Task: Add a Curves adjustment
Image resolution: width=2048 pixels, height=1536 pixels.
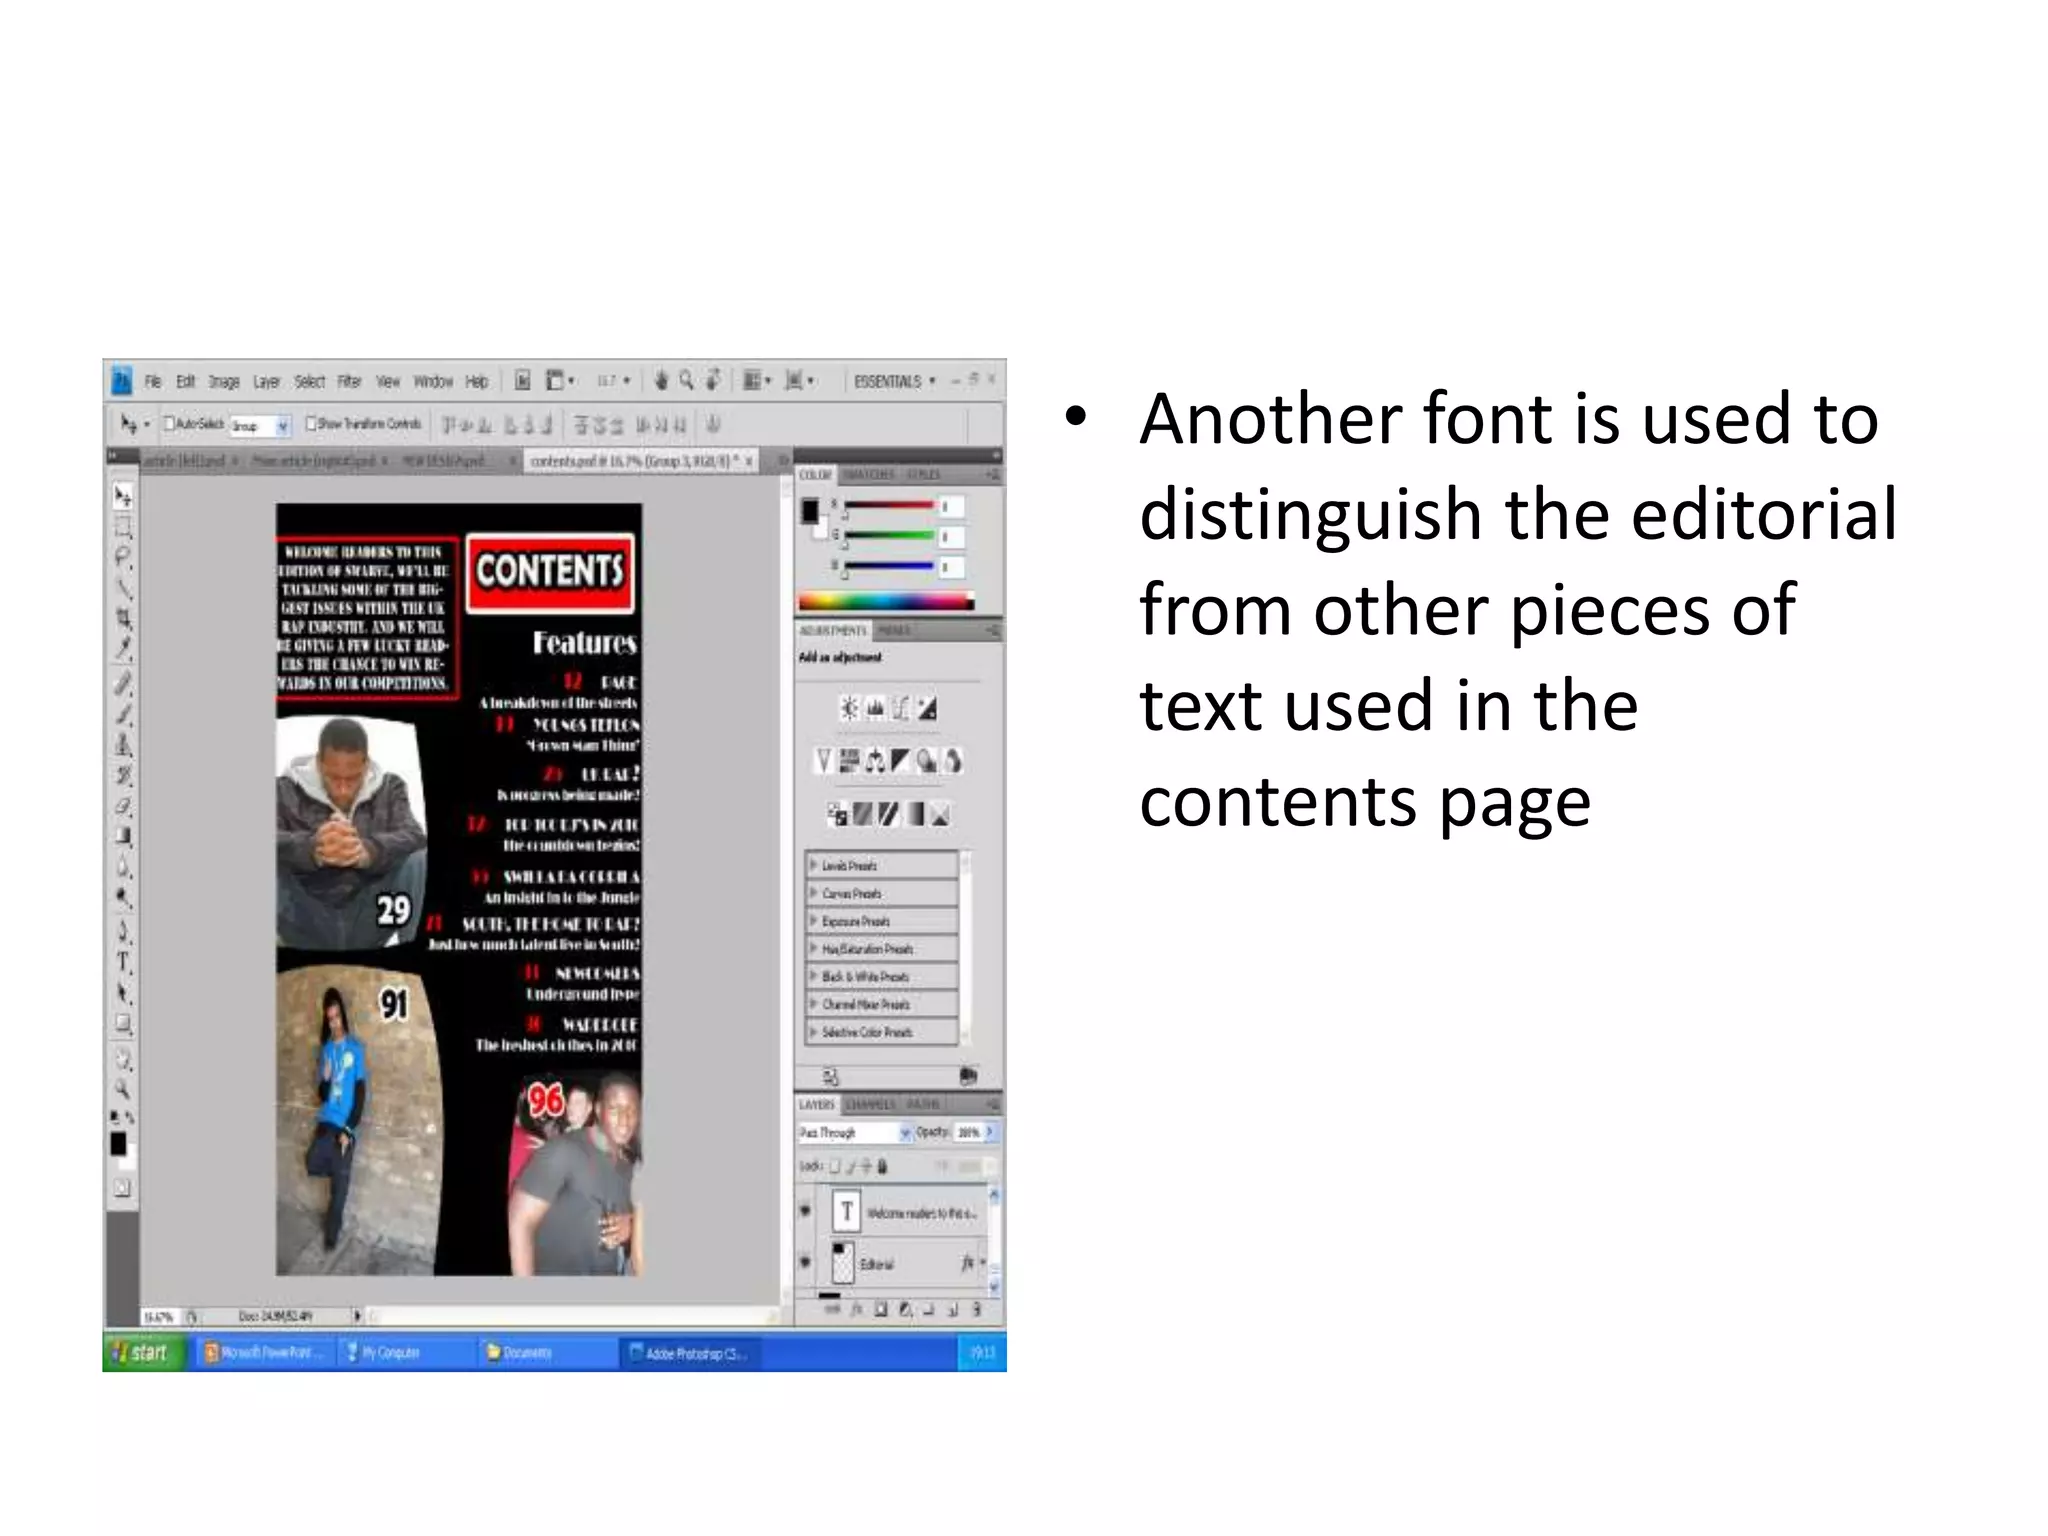Action: [x=901, y=709]
